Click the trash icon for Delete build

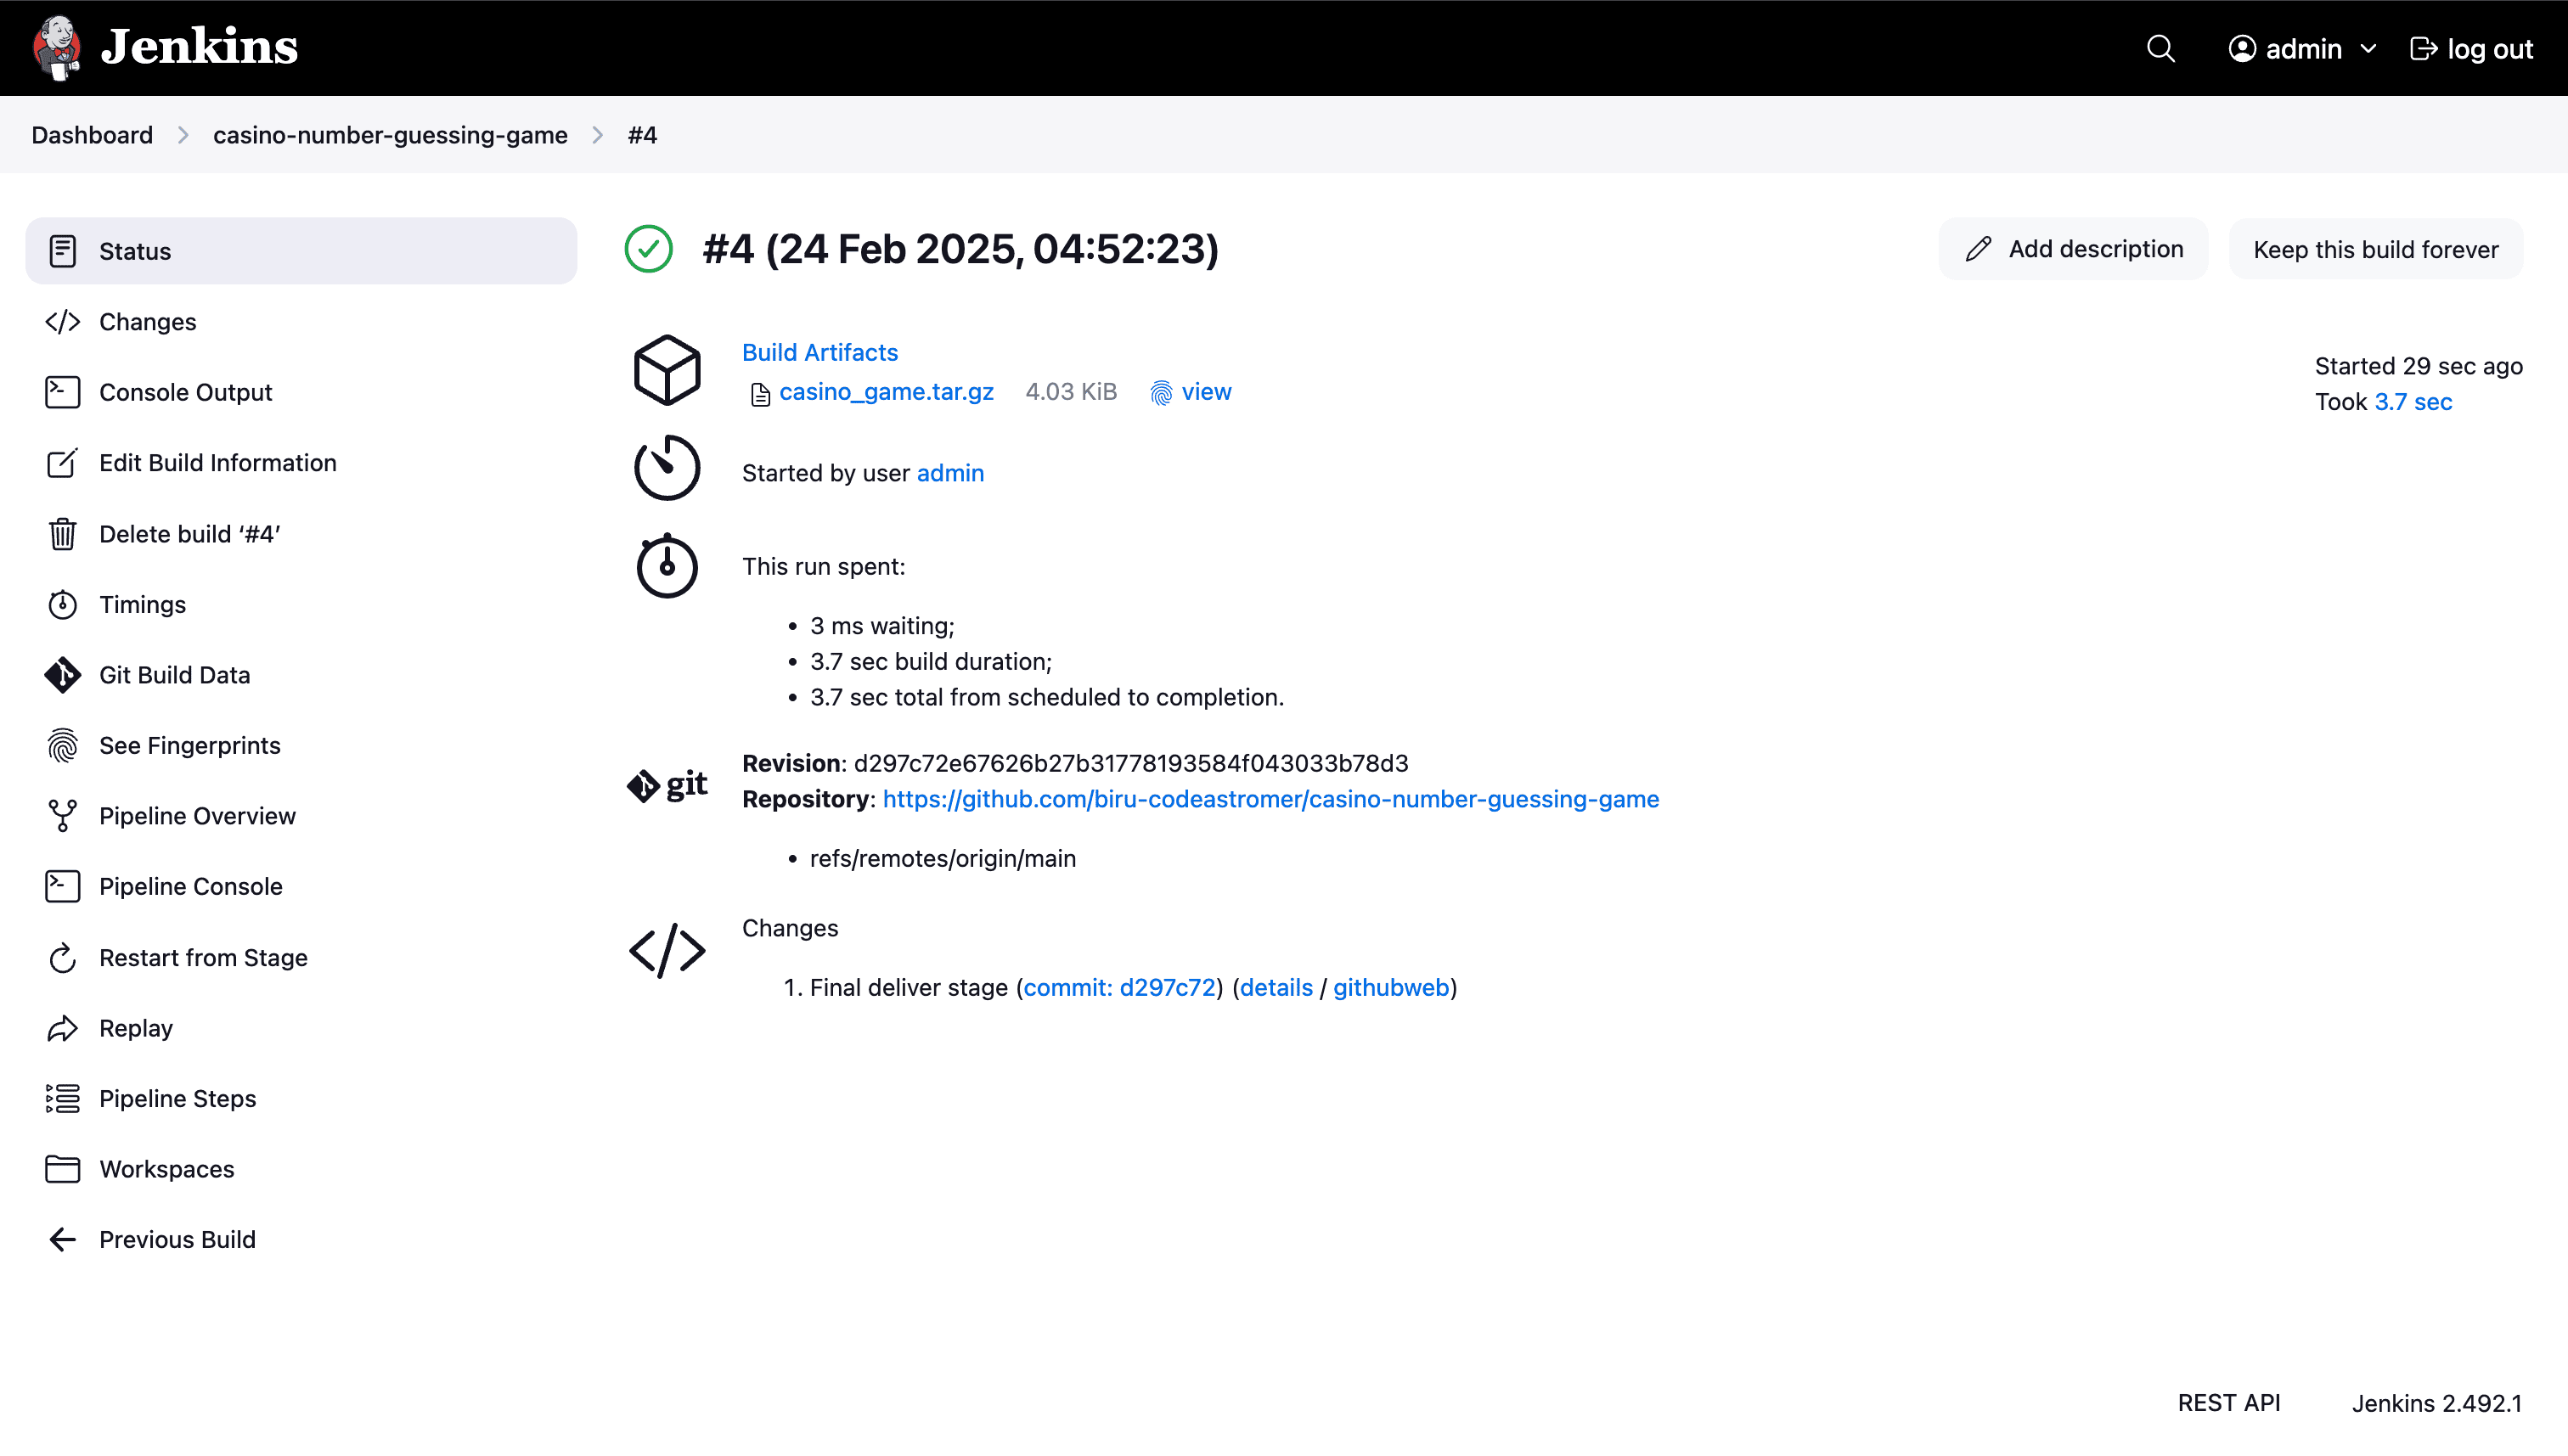pyautogui.click(x=62, y=534)
